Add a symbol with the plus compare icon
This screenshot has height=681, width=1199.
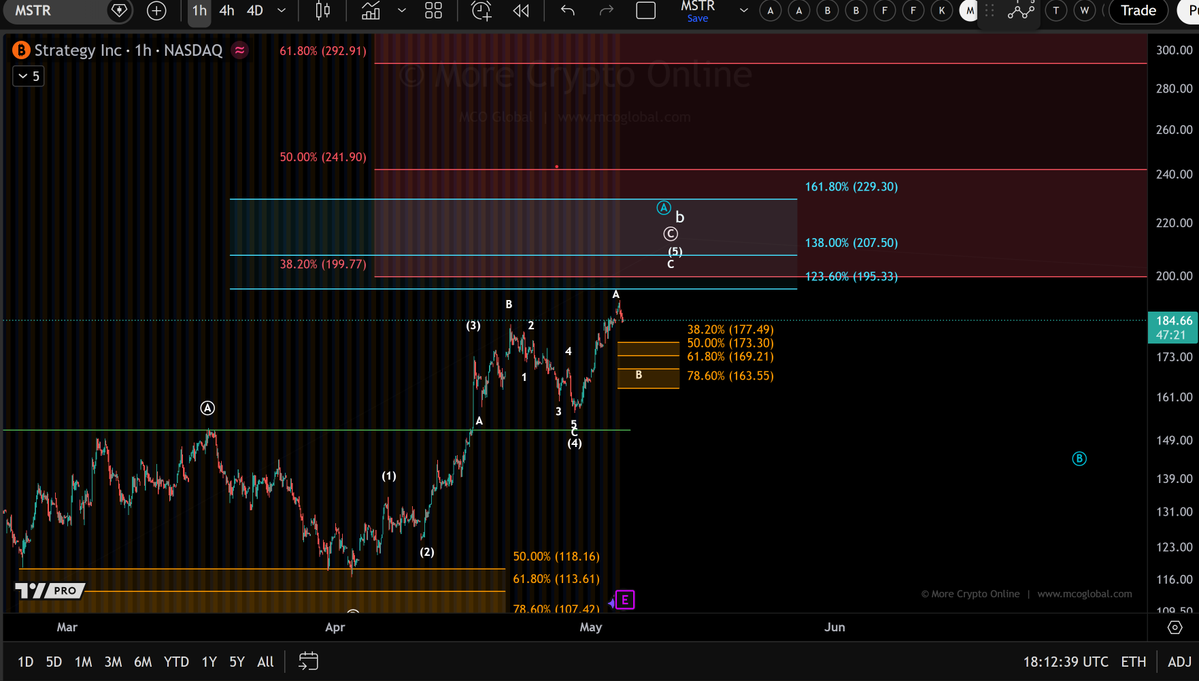[x=157, y=11]
